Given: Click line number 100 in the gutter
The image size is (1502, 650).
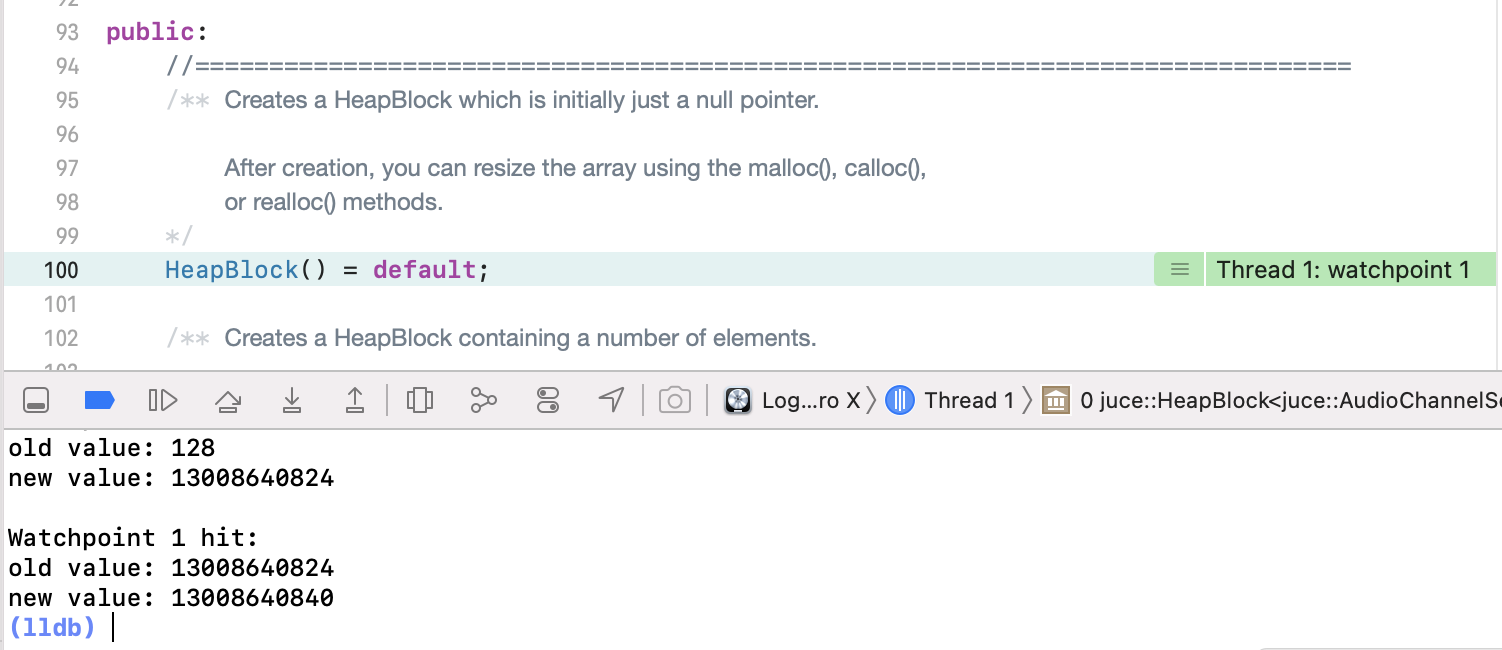Looking at the screenshot, I should [60, 270].
